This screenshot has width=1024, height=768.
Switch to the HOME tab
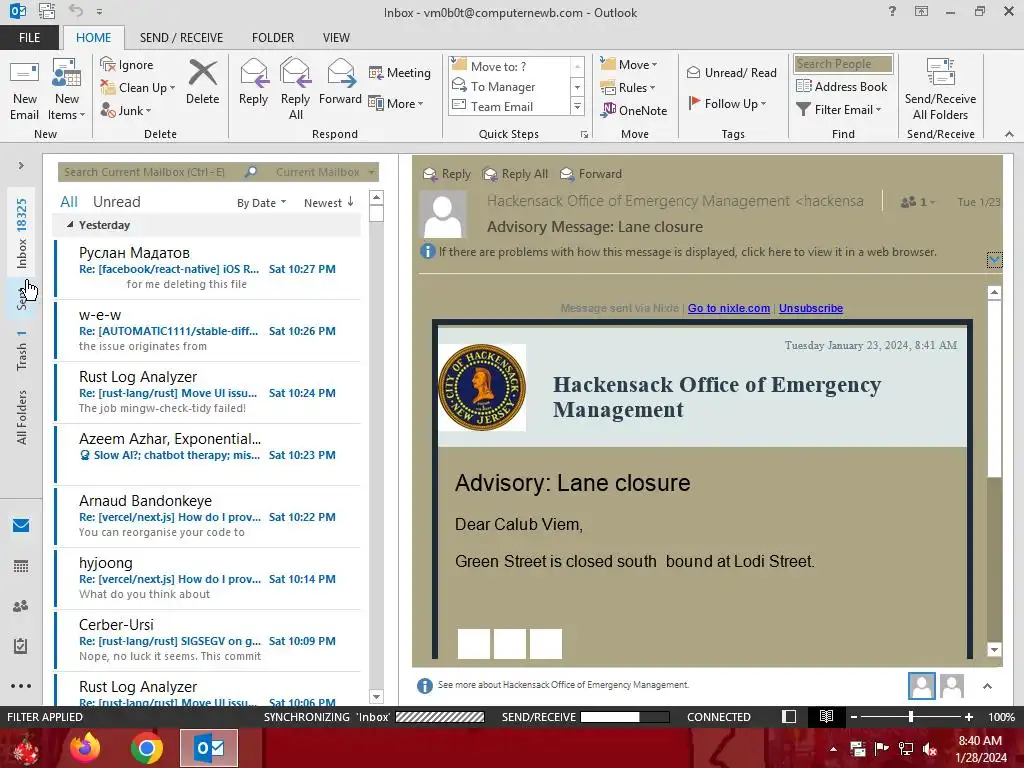tap(93, 38)
